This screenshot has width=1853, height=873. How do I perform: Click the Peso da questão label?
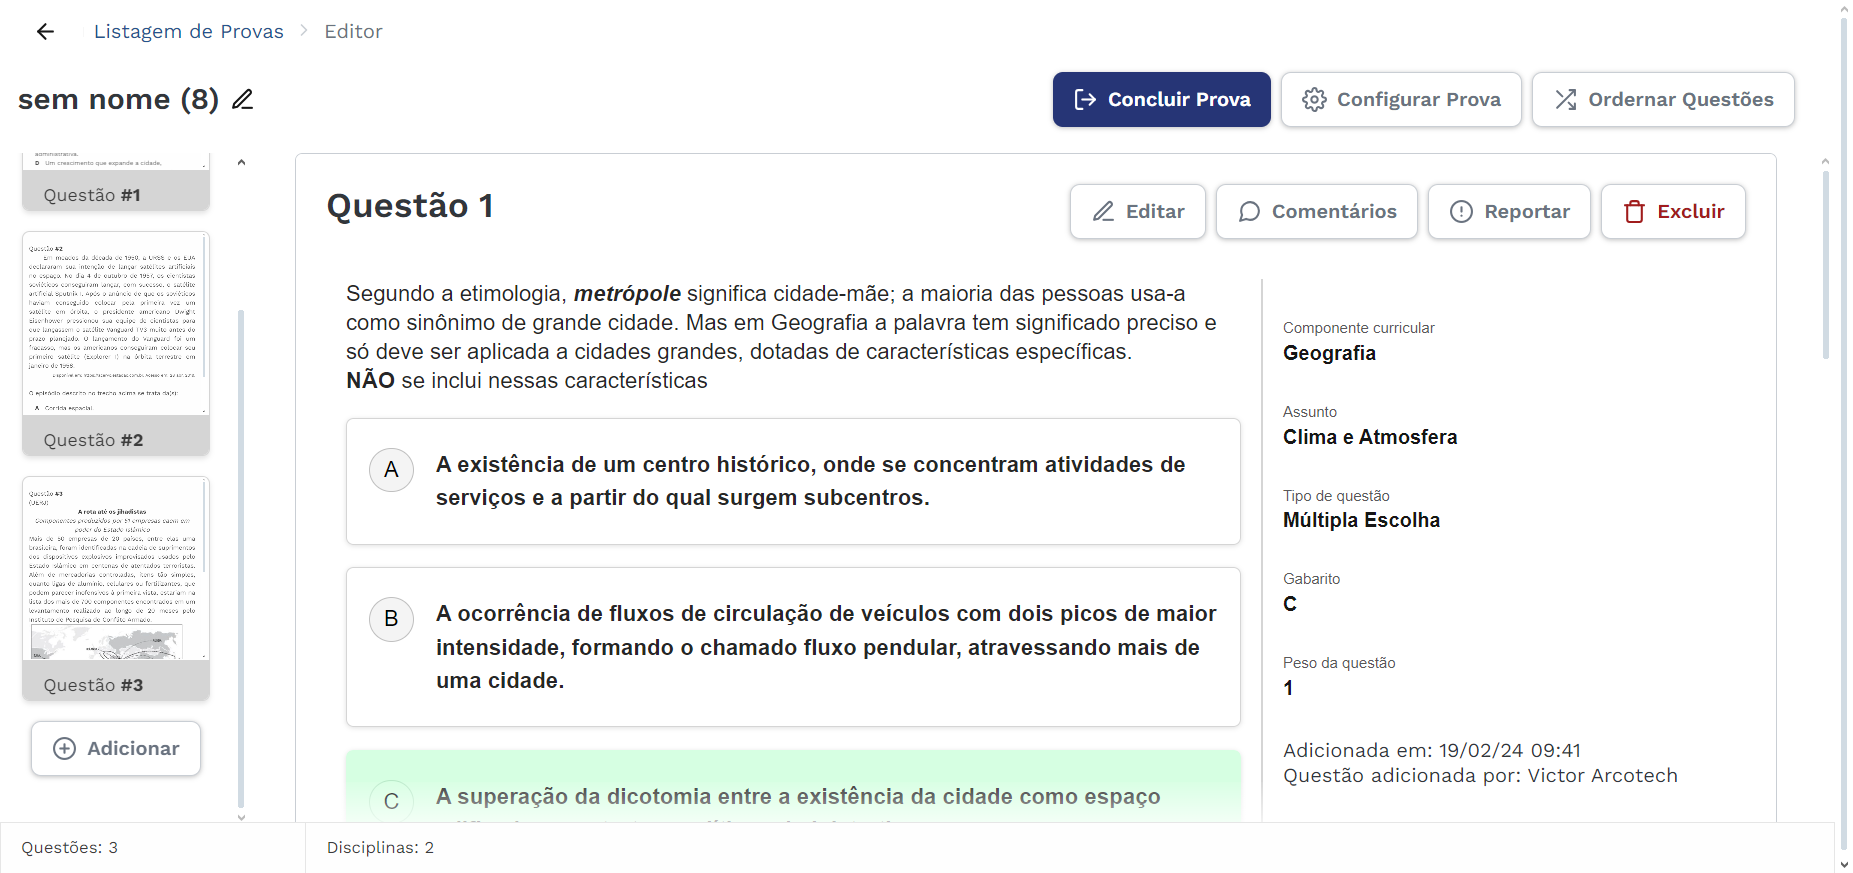click(1339, 663)
